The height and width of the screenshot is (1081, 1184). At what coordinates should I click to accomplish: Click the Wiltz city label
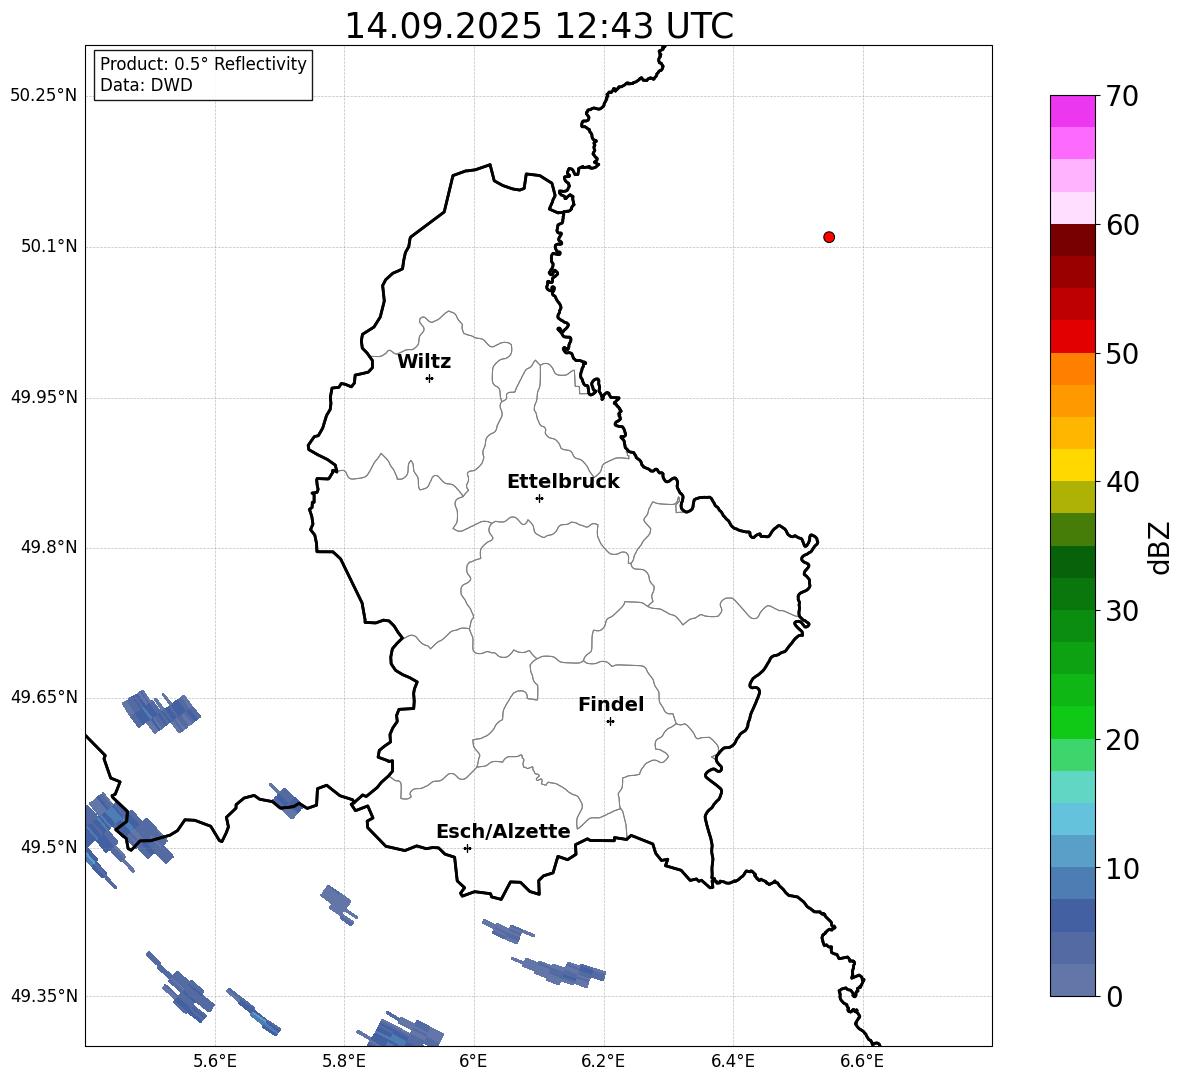424,362
